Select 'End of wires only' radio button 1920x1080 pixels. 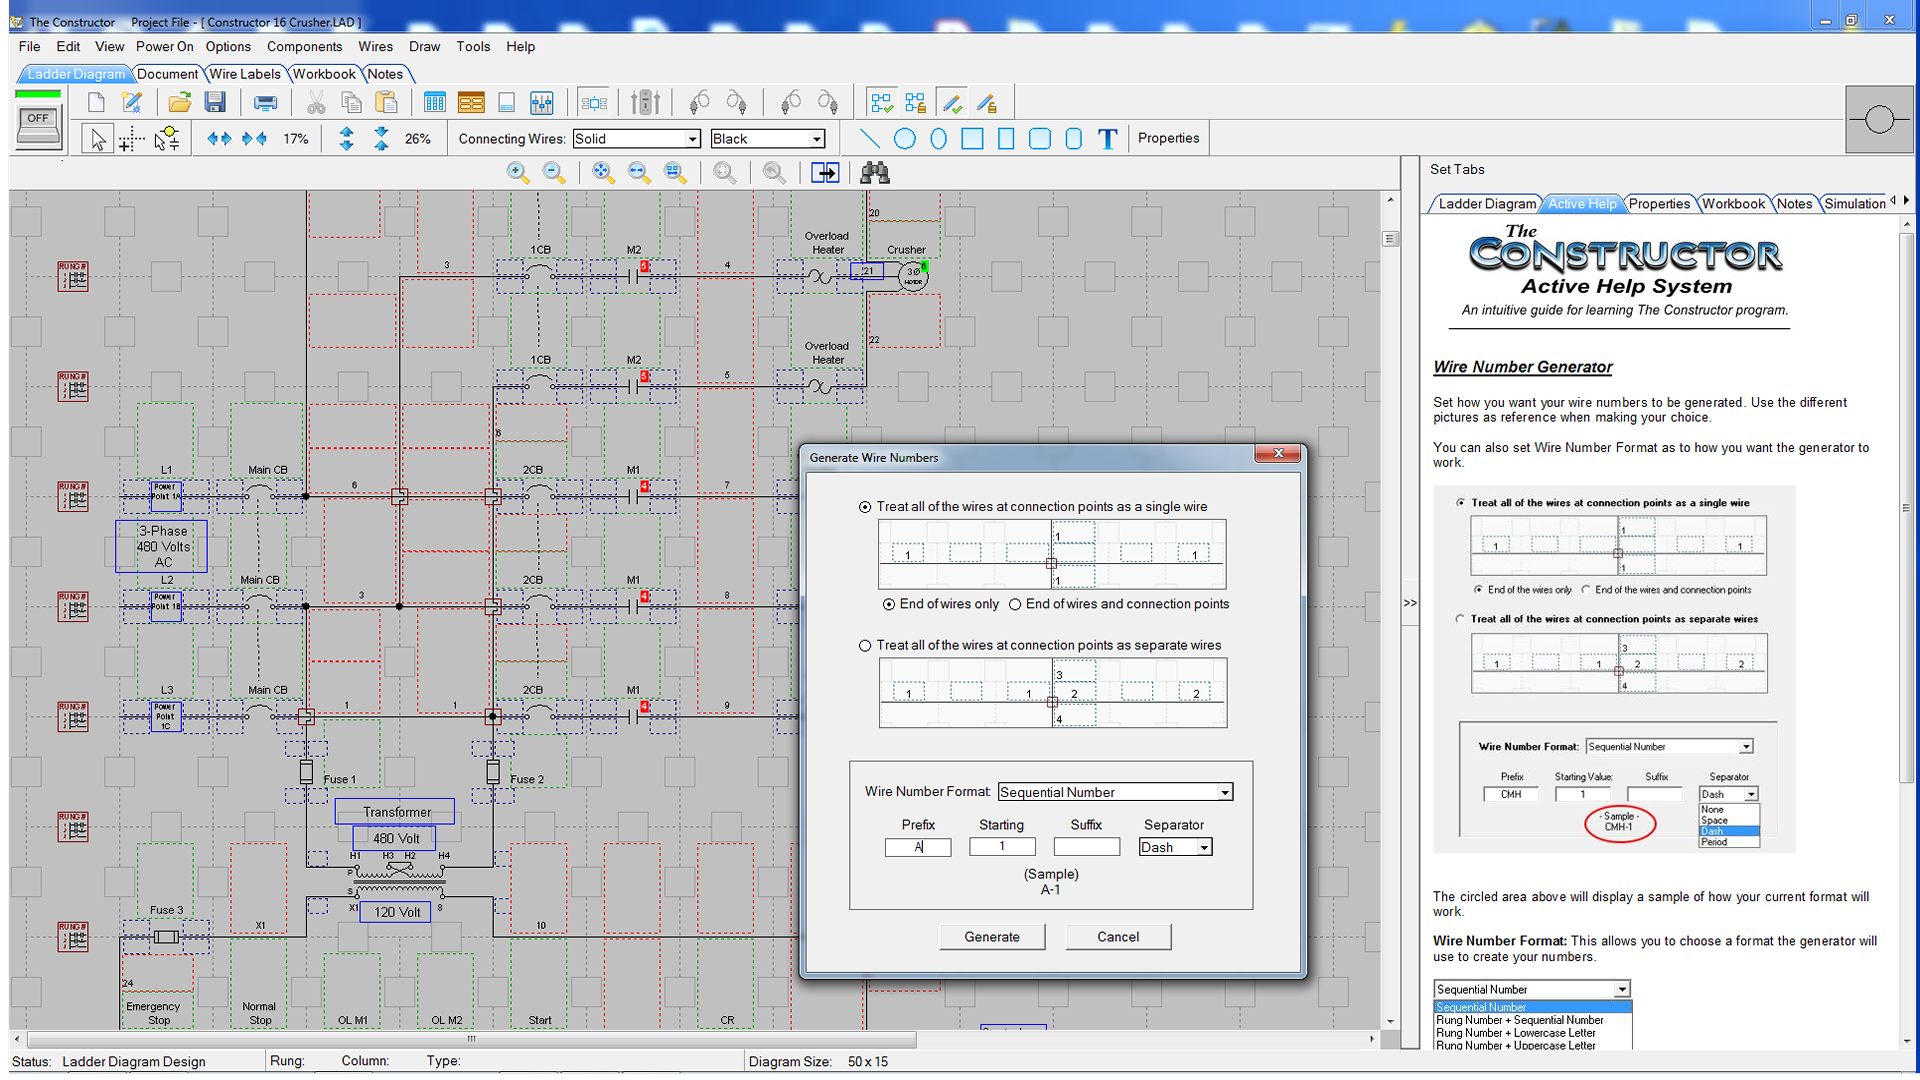coord(888,604)
